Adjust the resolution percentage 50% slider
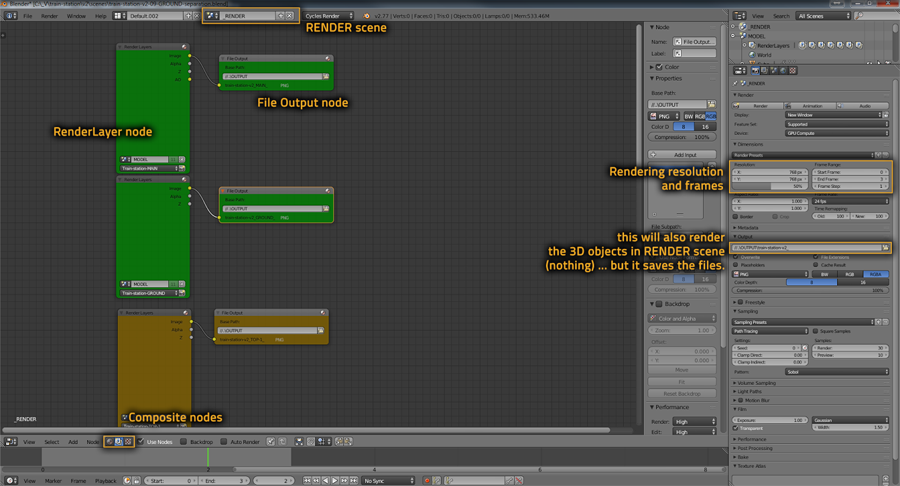The height and width of the screenshot is (486, 900). tap(770, 186)
